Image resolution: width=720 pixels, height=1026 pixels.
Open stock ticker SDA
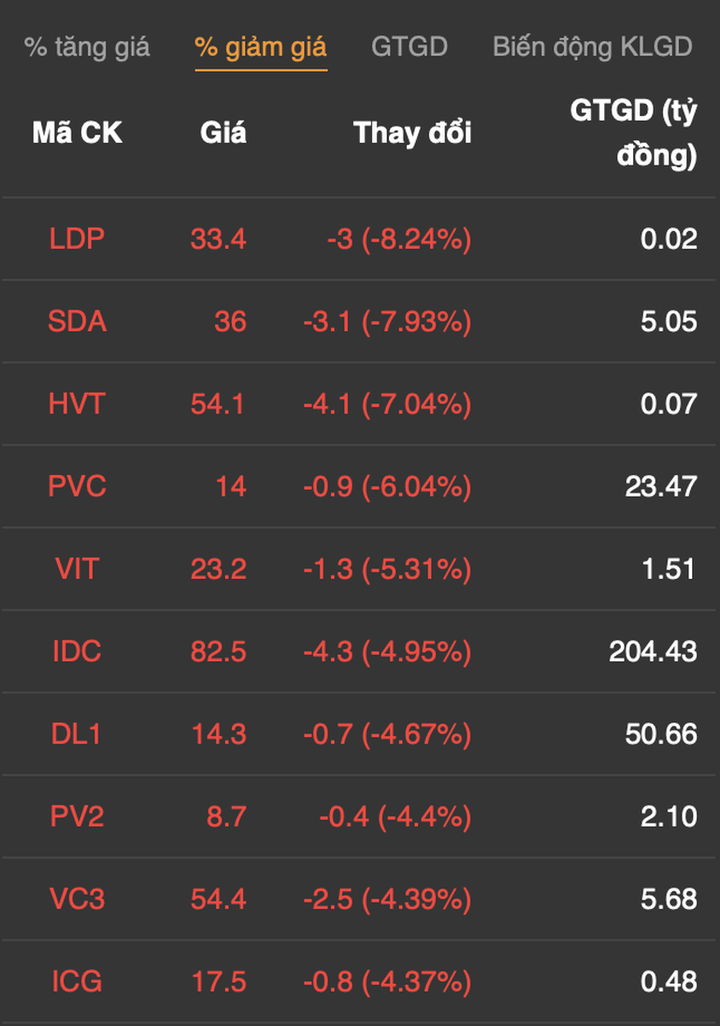[77, 322]
